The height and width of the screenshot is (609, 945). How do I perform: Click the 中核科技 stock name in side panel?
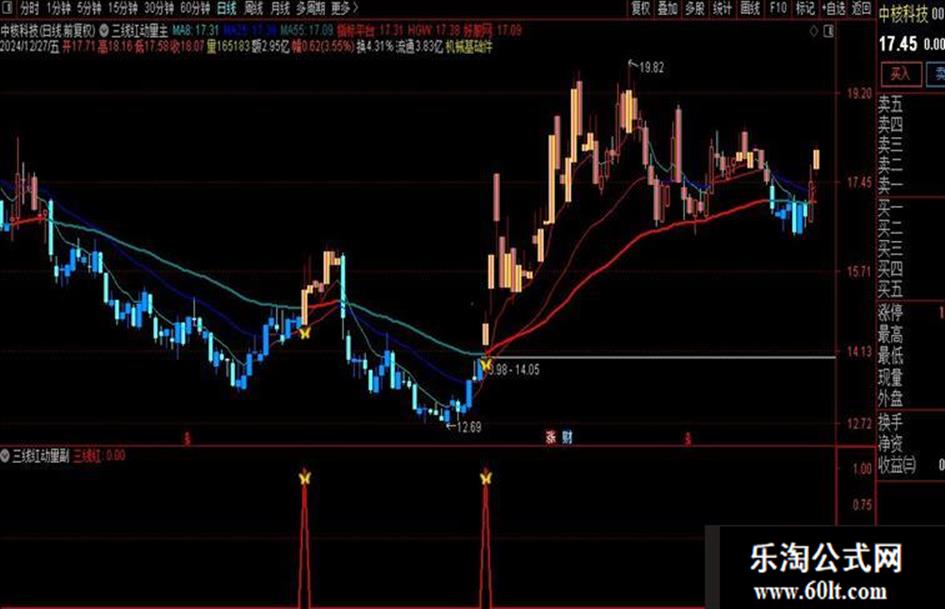click(902, 14)
